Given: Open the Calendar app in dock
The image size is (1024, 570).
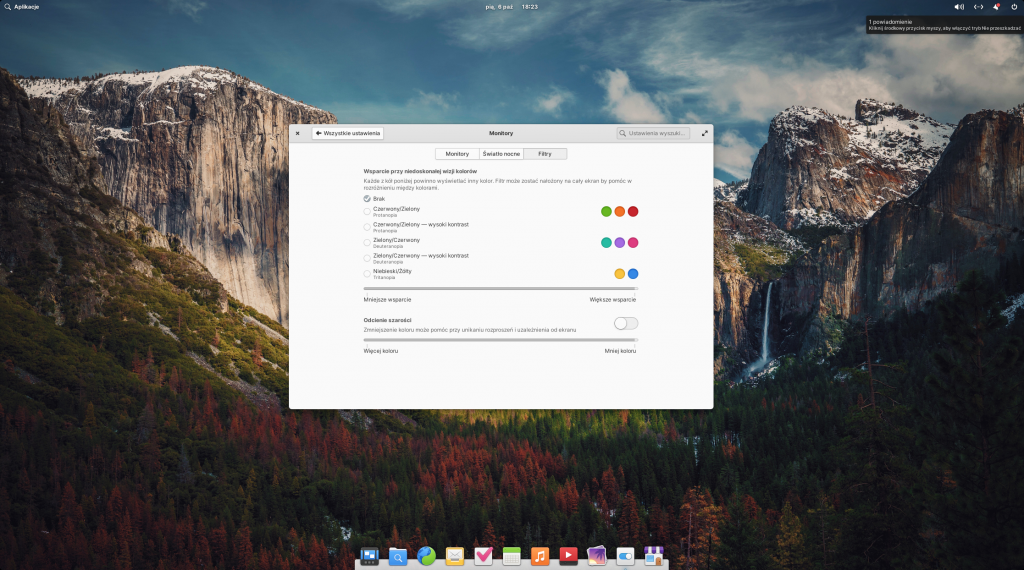Looking at the screenshot, I should pos(511,556).
